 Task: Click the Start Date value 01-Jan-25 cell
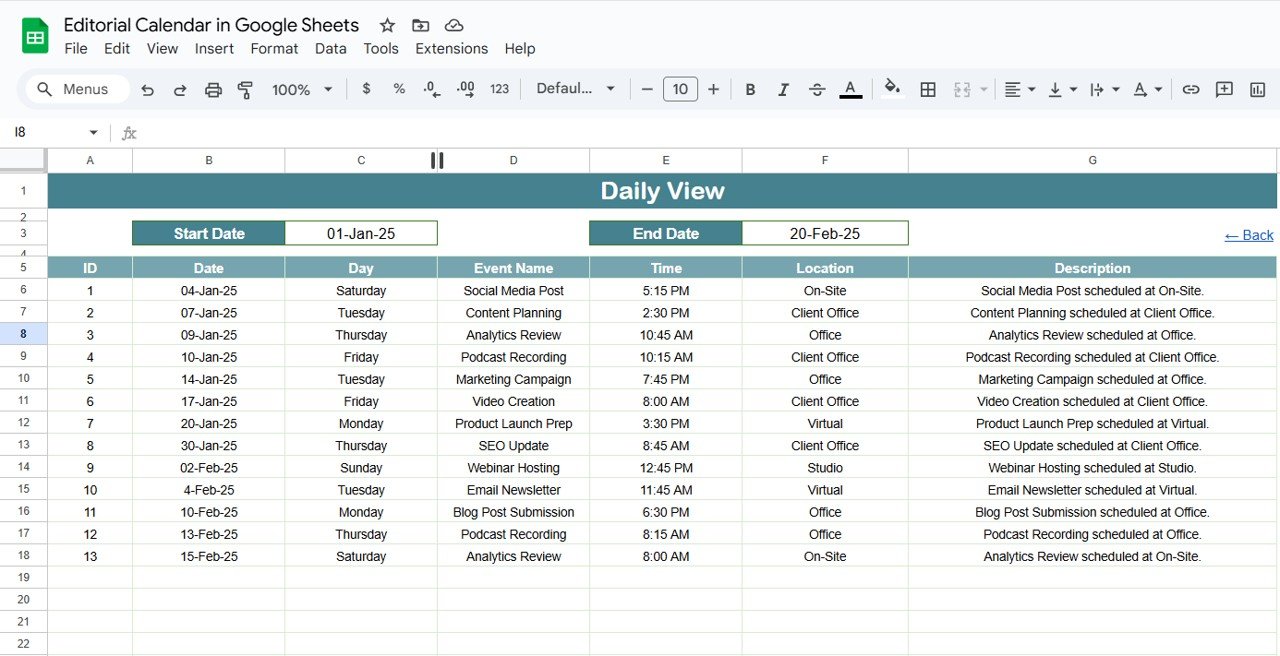[x=361, y=234]
